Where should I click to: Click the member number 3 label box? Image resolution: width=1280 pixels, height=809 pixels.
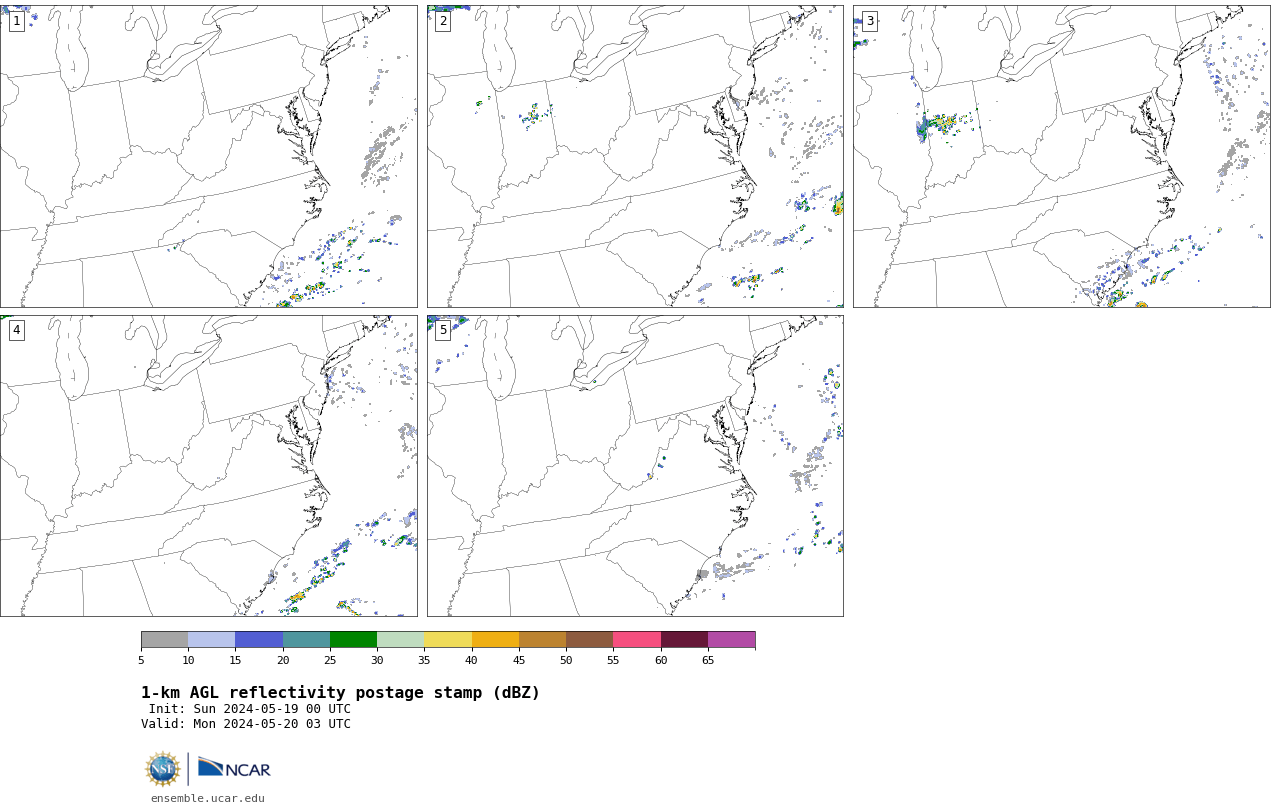869,21
